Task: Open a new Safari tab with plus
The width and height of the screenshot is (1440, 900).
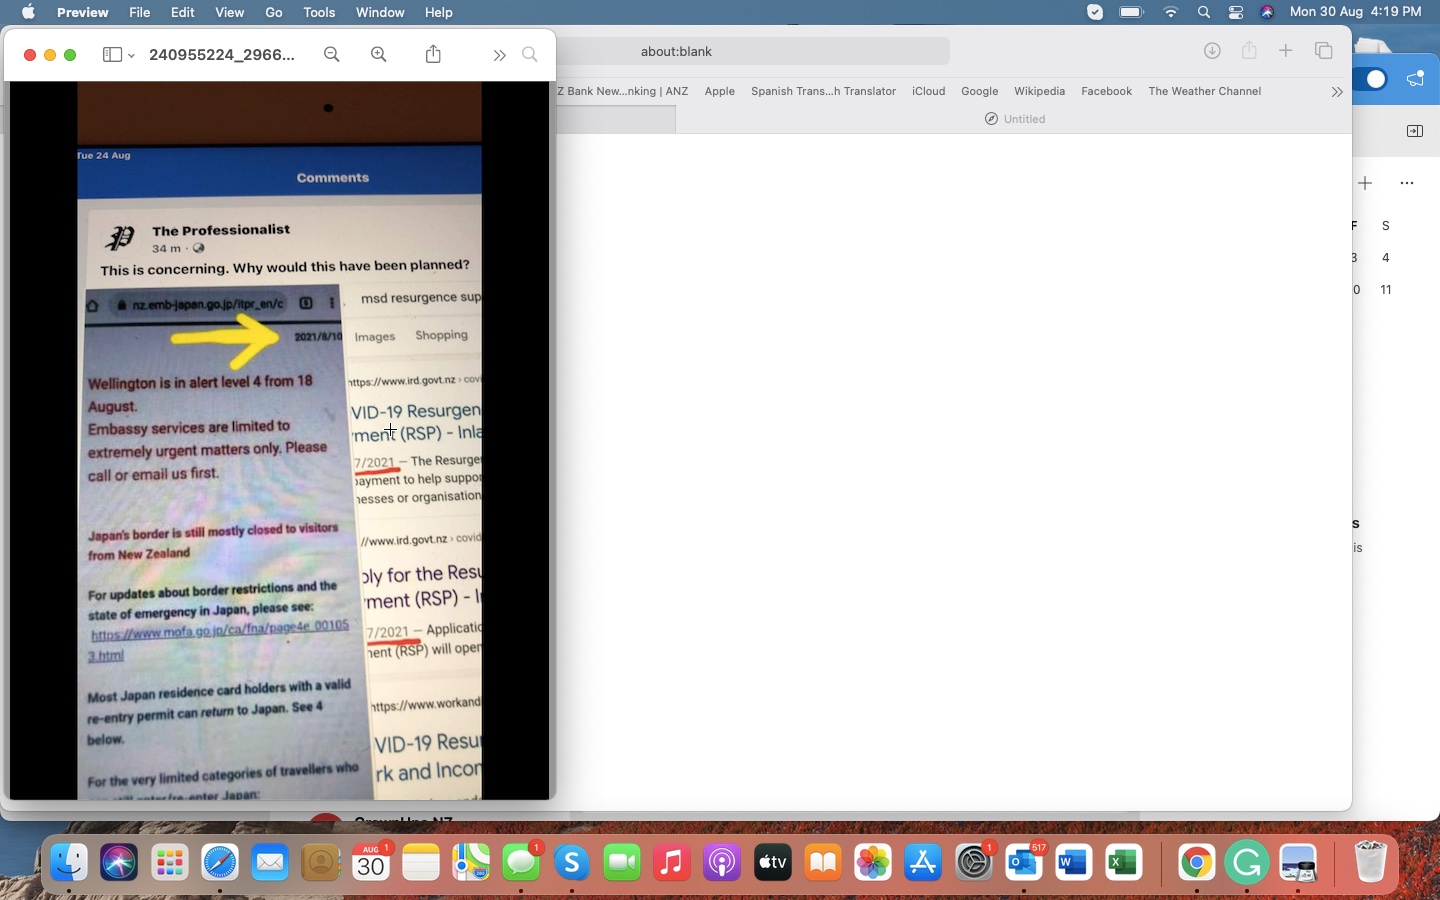Action: (1286, 51)
